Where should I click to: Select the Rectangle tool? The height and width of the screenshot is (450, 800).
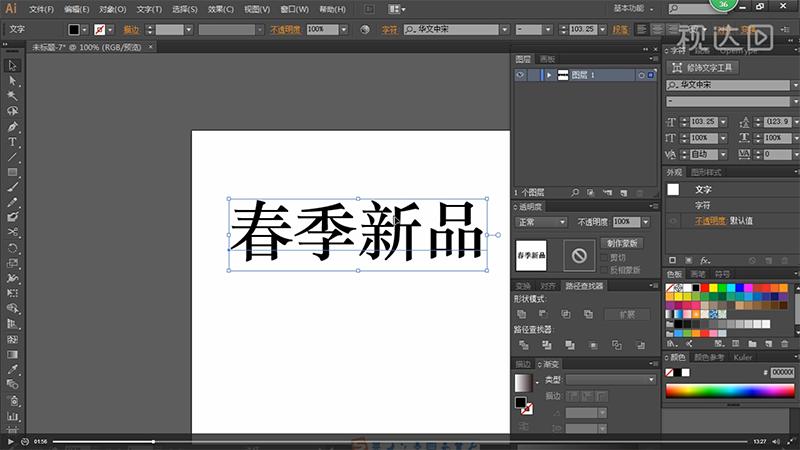click(12, 172)
